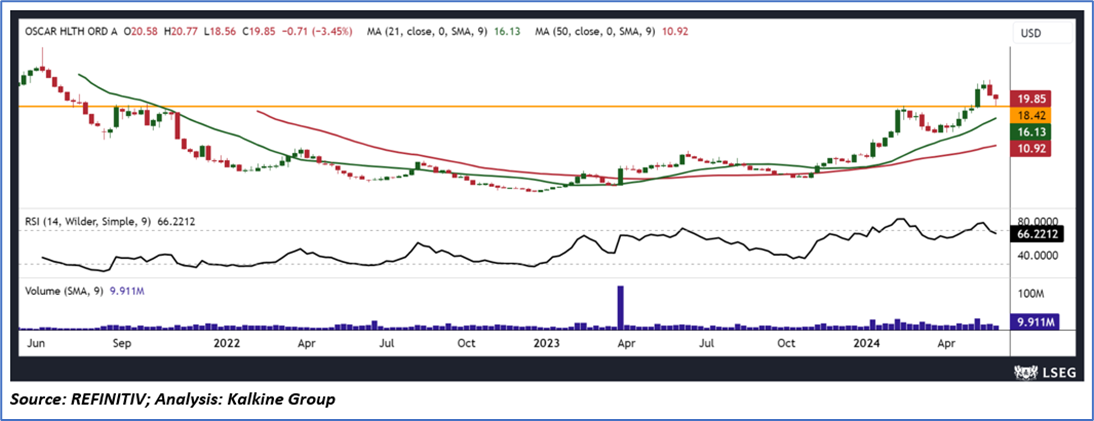This screenshot has height=421, width=1094.
Task: Click the LSEG logo
Action: pos(1044,375)
